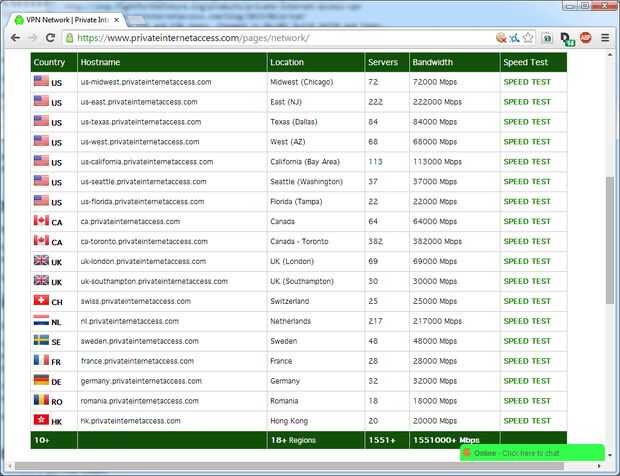Run SPEED TEST for Texas (Dallas)
Viewport: 620px width, 476px height.
(x=527, y=122)
